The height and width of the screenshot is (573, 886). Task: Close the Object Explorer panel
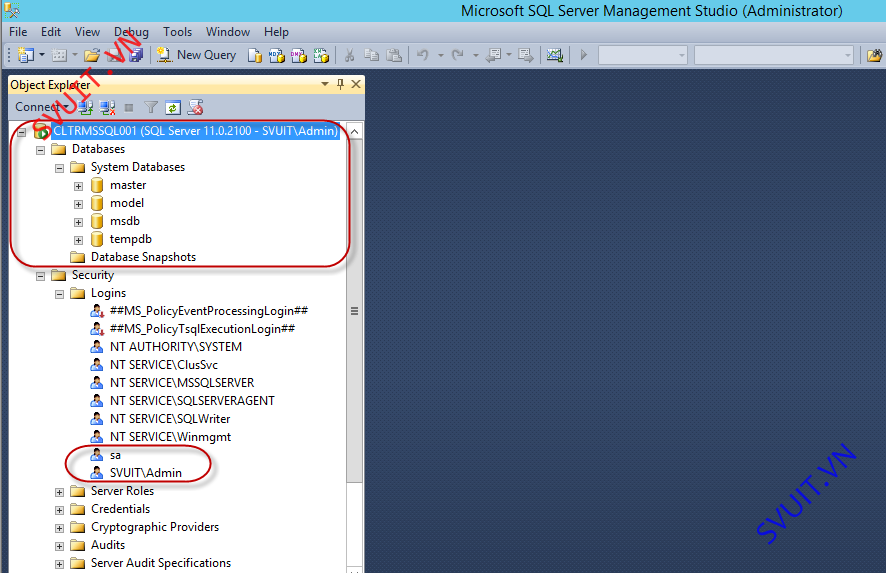(356, 84)
